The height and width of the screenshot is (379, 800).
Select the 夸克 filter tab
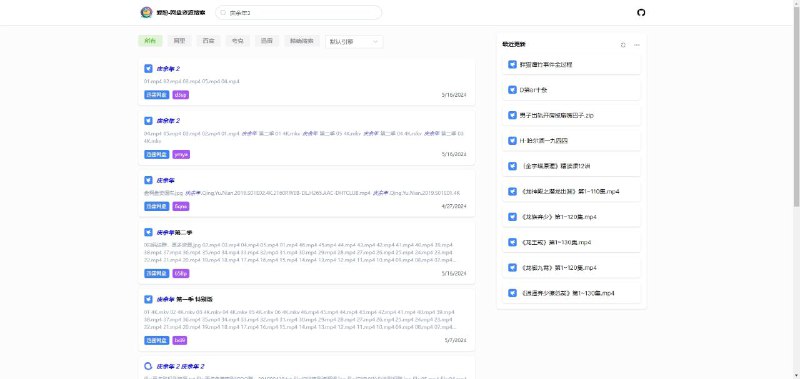[237, 41]
